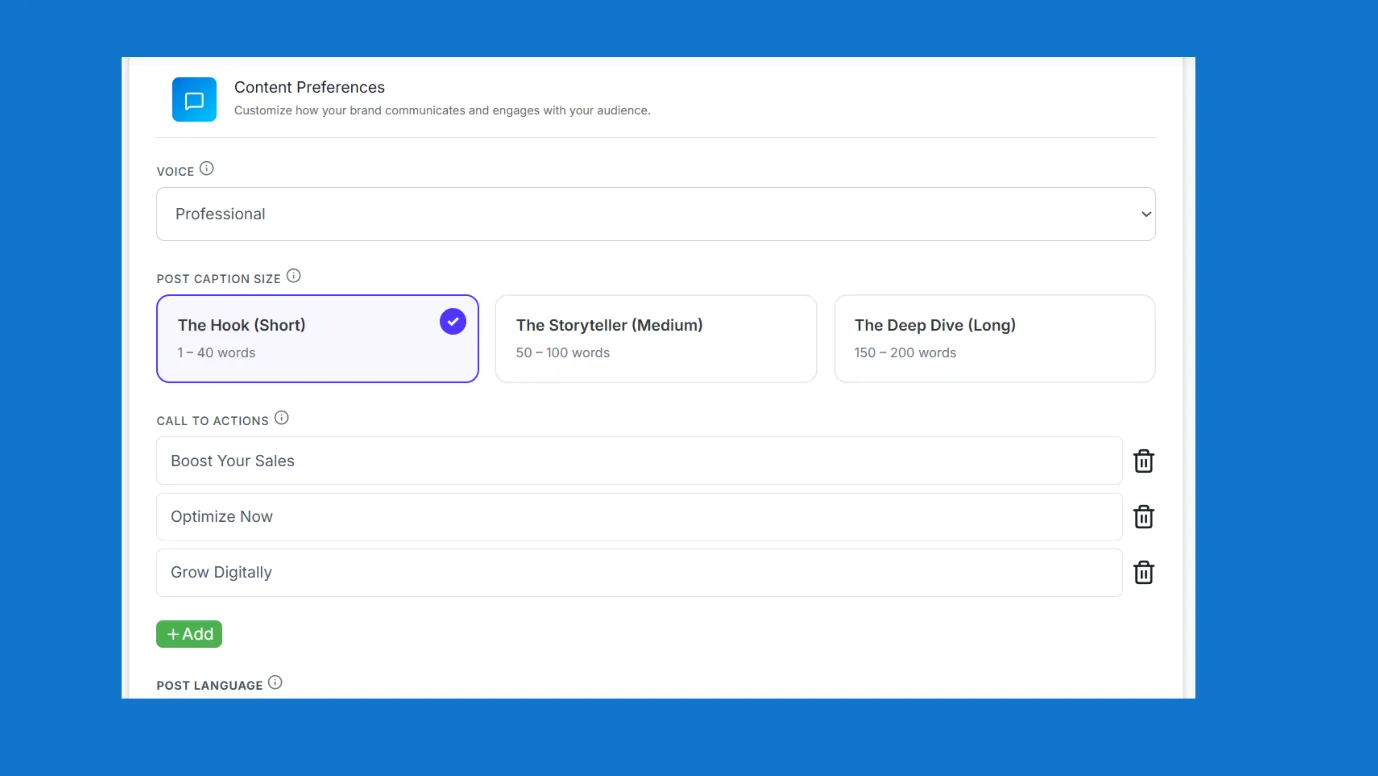Viewport: 1378px width, 776px height.
Task: Select The Hook (Short) caption size
Action: [x=318, y=338]
